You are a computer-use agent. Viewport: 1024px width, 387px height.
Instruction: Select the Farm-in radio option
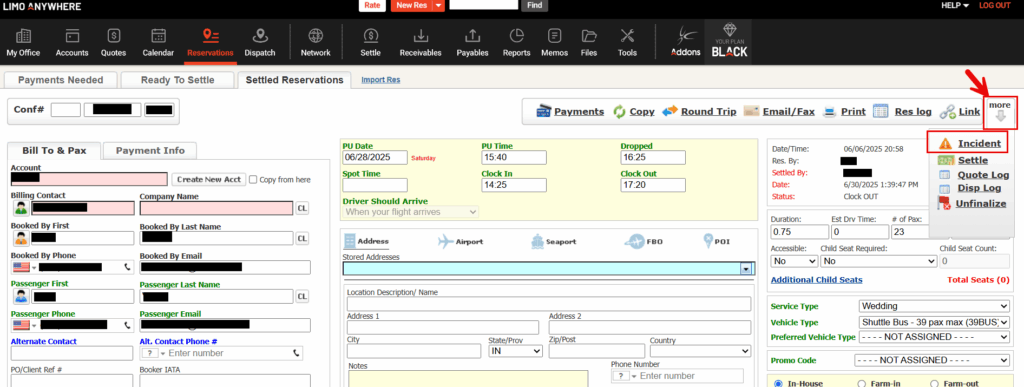tap(861, 383)
